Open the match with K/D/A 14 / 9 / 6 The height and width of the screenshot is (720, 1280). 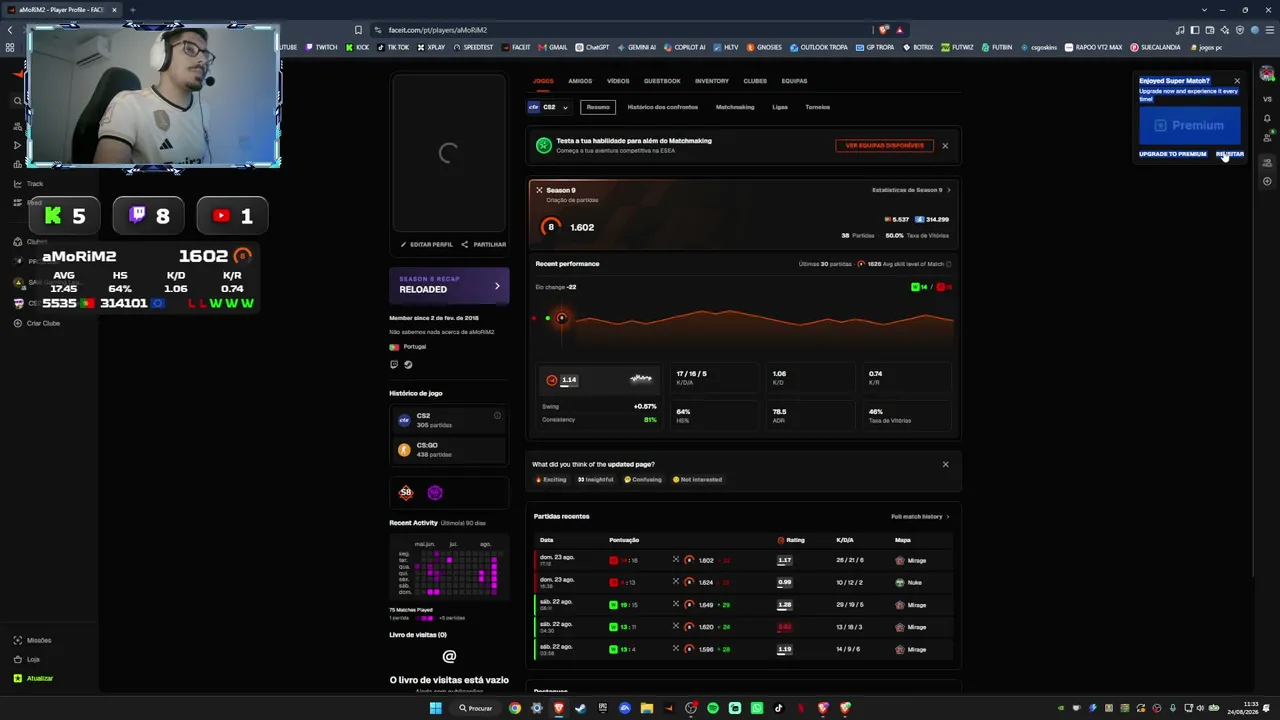pos(744,649)
